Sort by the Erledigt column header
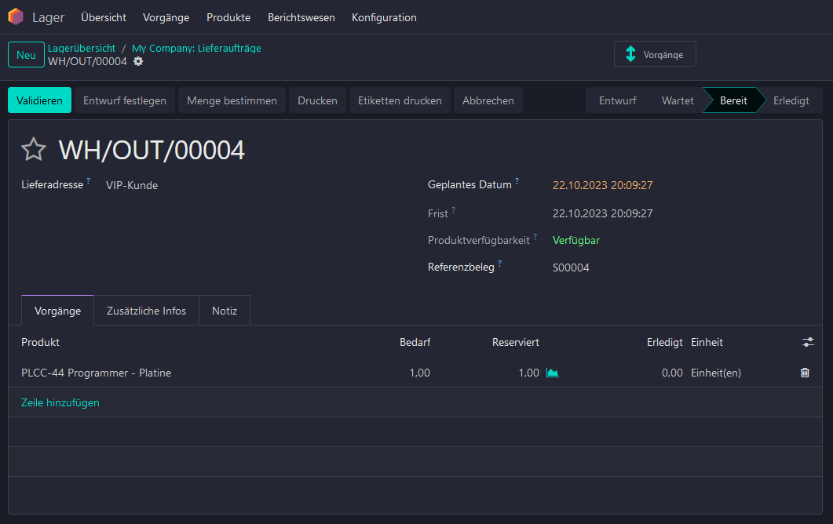 click(x=665, y=342)
